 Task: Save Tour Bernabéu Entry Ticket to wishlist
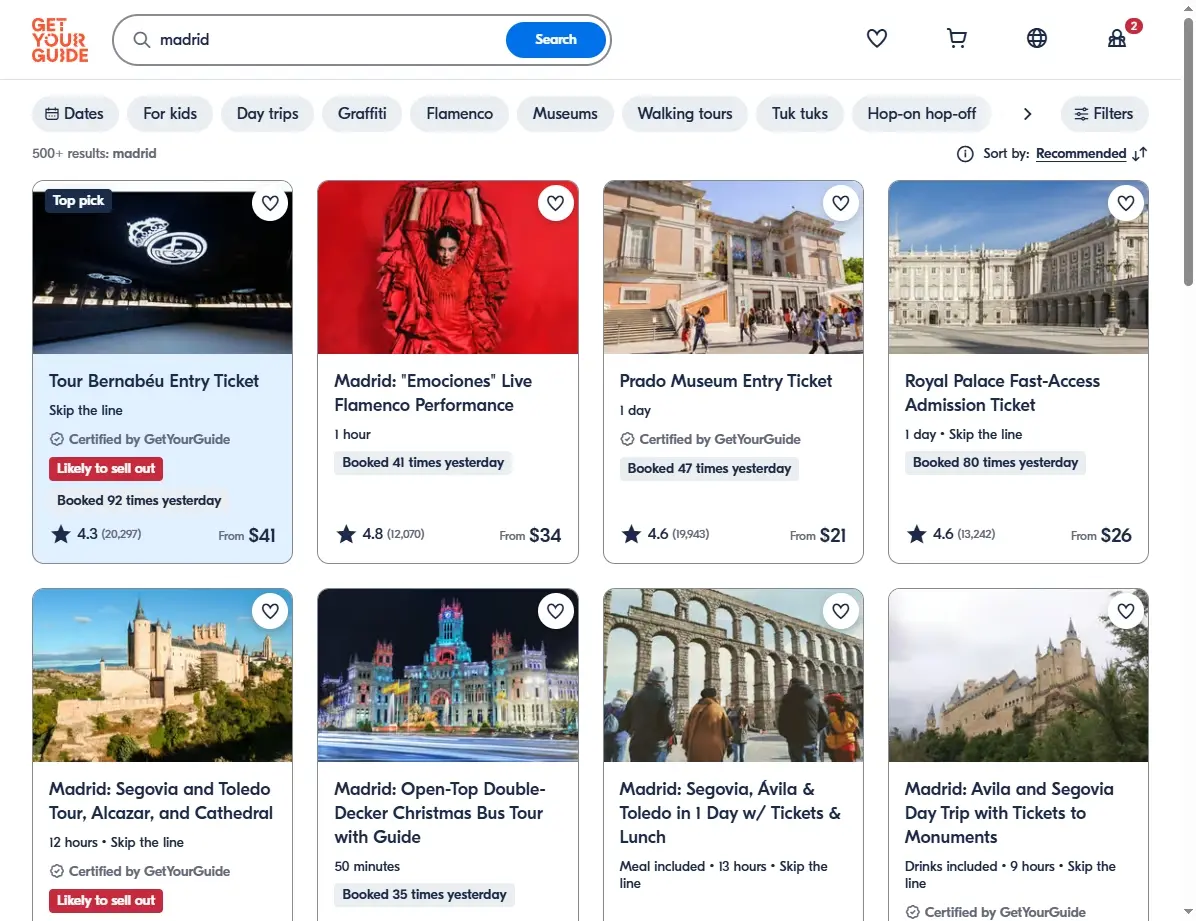pyautogui.click(x=270, y=203)
